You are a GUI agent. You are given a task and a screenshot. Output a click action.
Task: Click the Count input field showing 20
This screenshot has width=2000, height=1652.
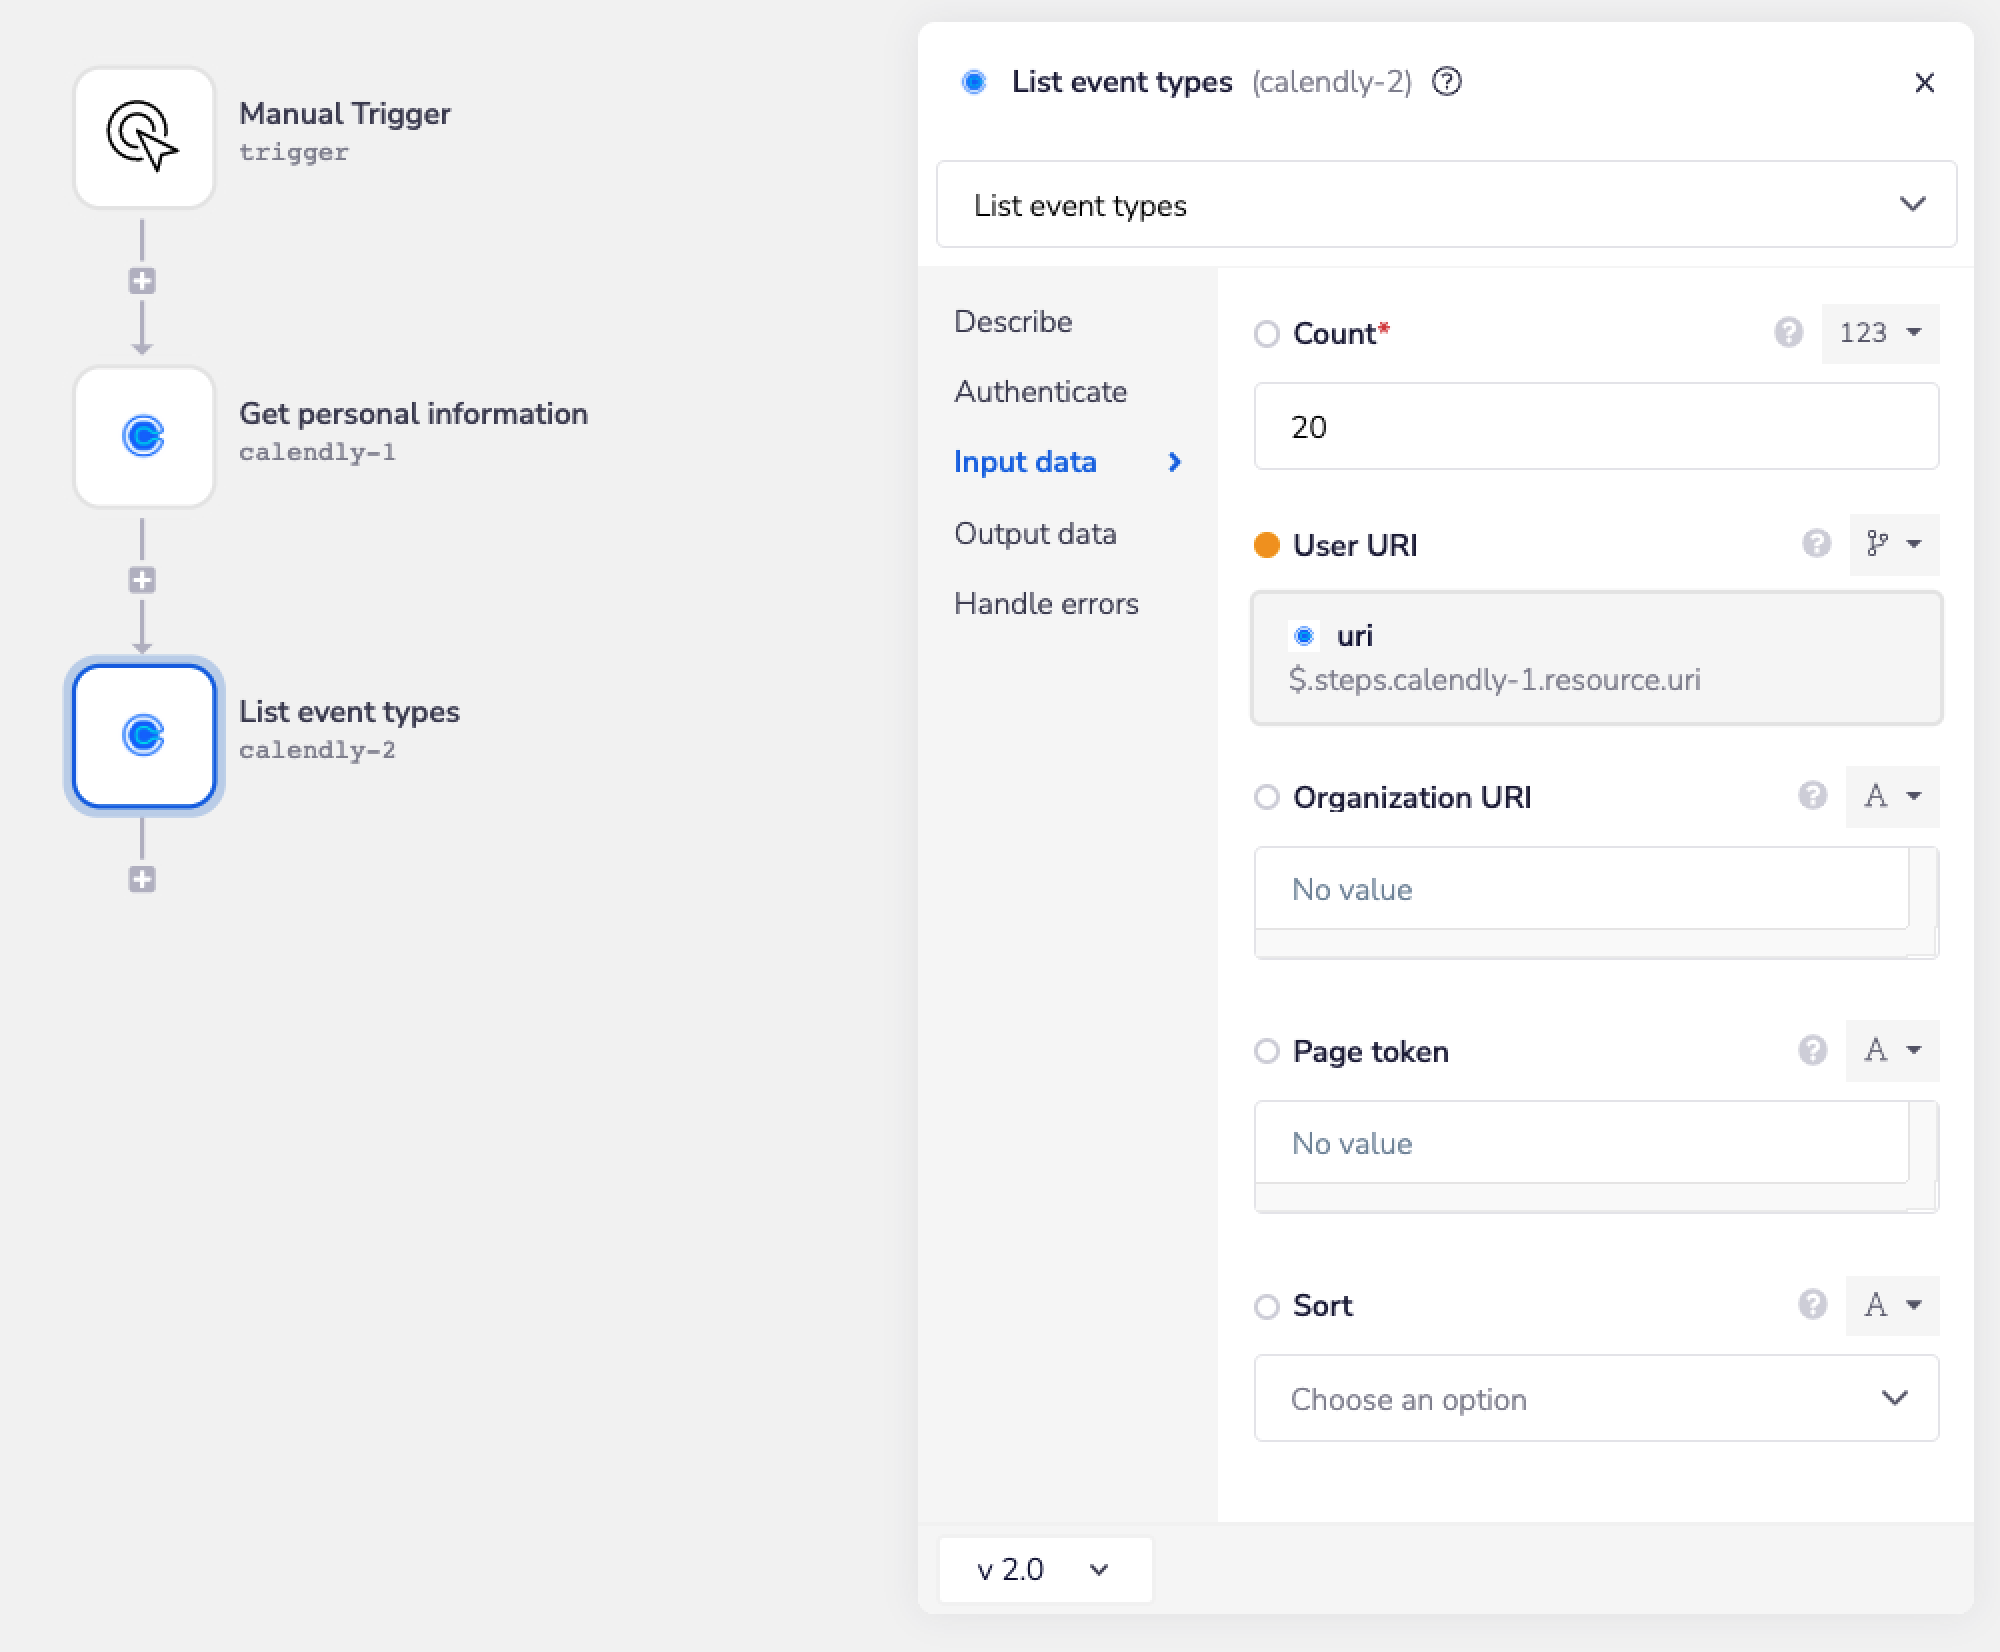pos(1596,427)
